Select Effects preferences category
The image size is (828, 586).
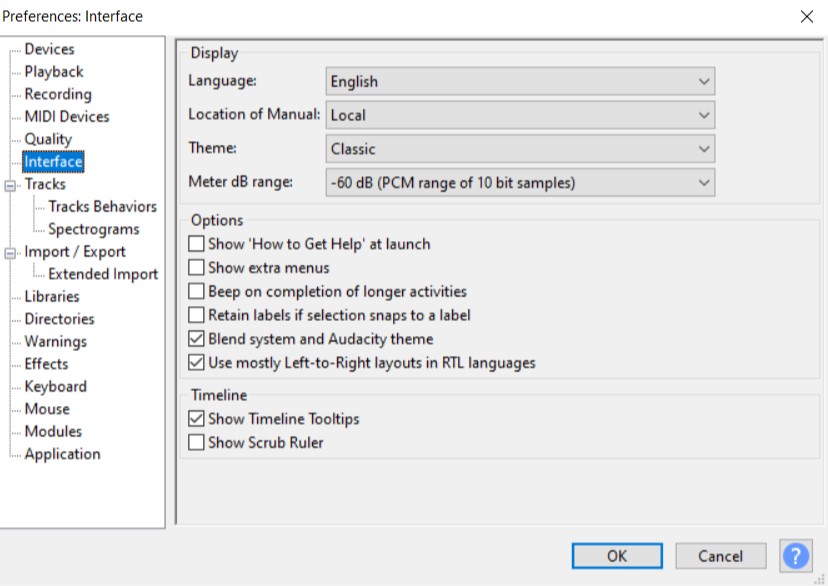point(46,364)
